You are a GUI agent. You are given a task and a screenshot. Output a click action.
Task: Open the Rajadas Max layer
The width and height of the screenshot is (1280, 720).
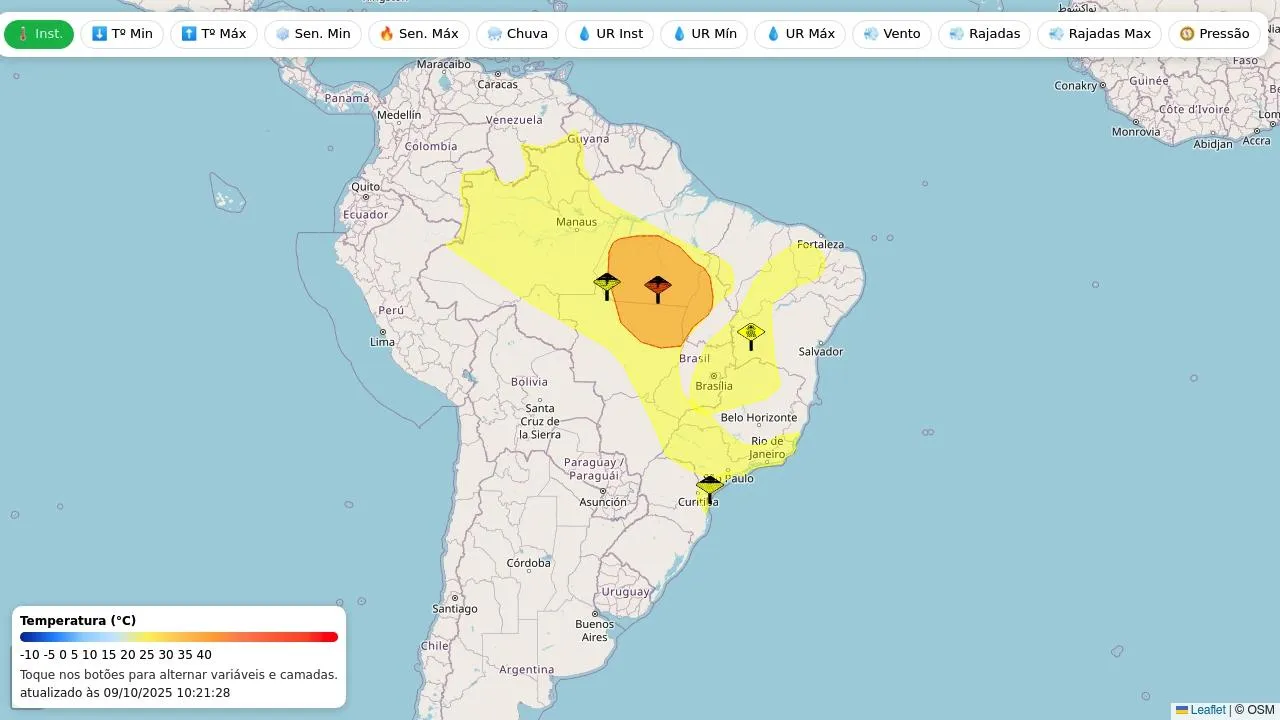(x=1099, y=34)
